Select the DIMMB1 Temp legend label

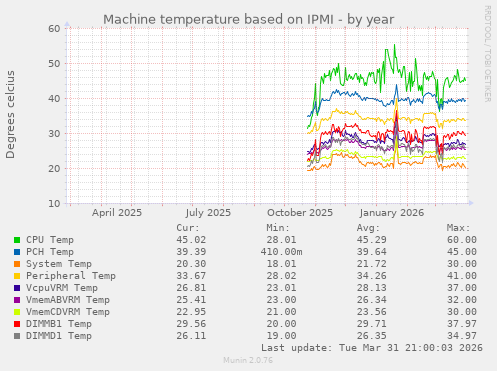59,324
